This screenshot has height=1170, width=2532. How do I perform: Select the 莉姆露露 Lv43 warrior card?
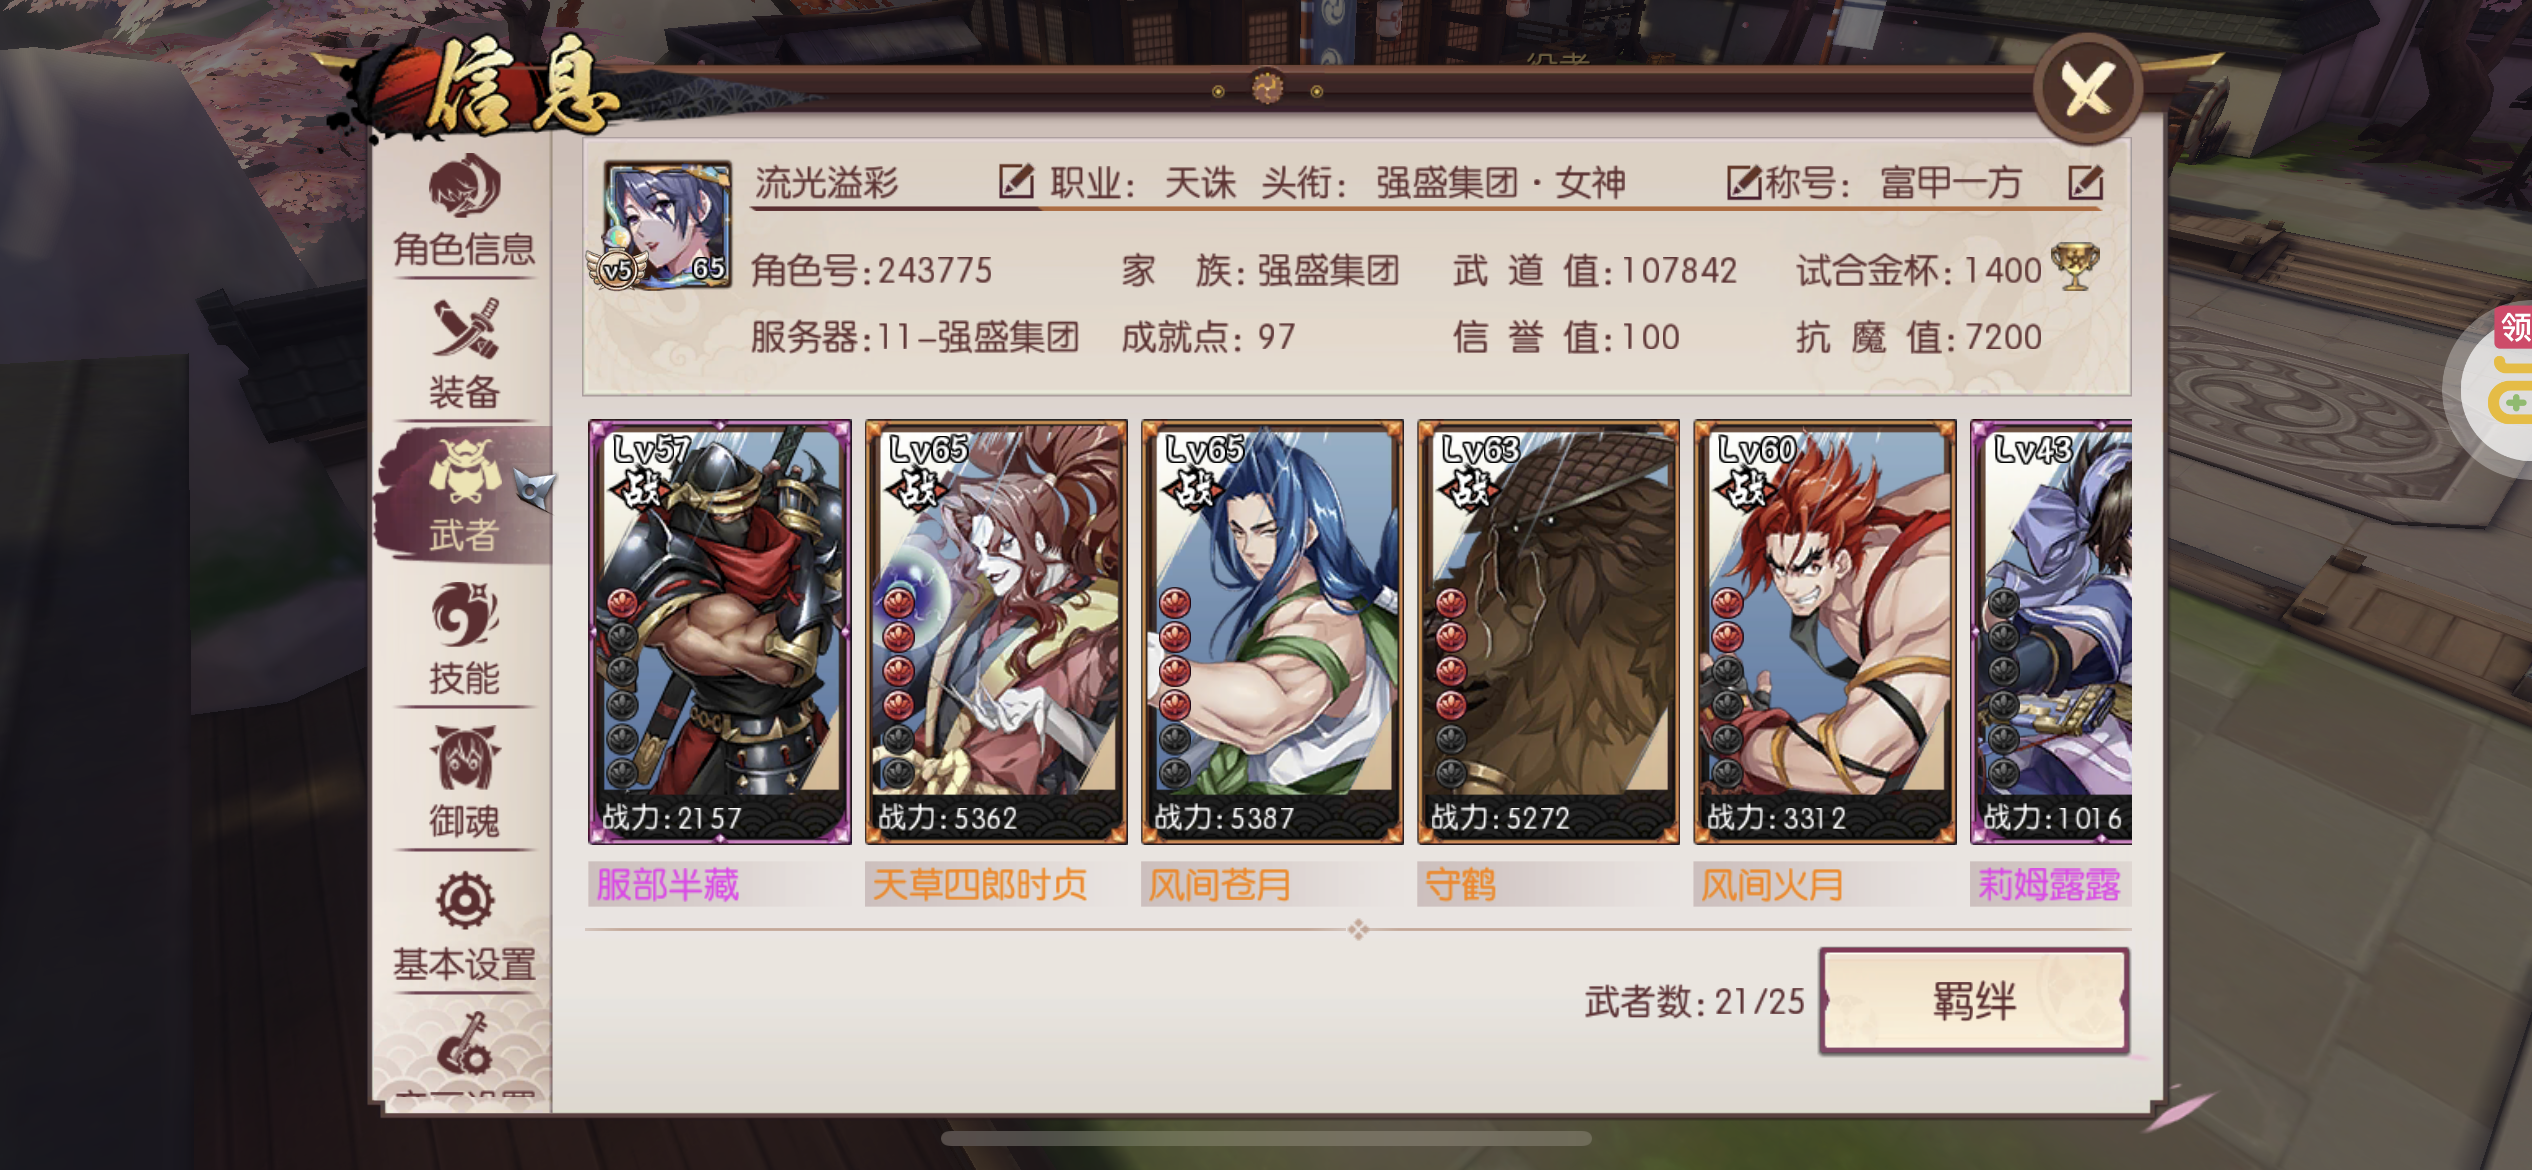pos(2051,632)
